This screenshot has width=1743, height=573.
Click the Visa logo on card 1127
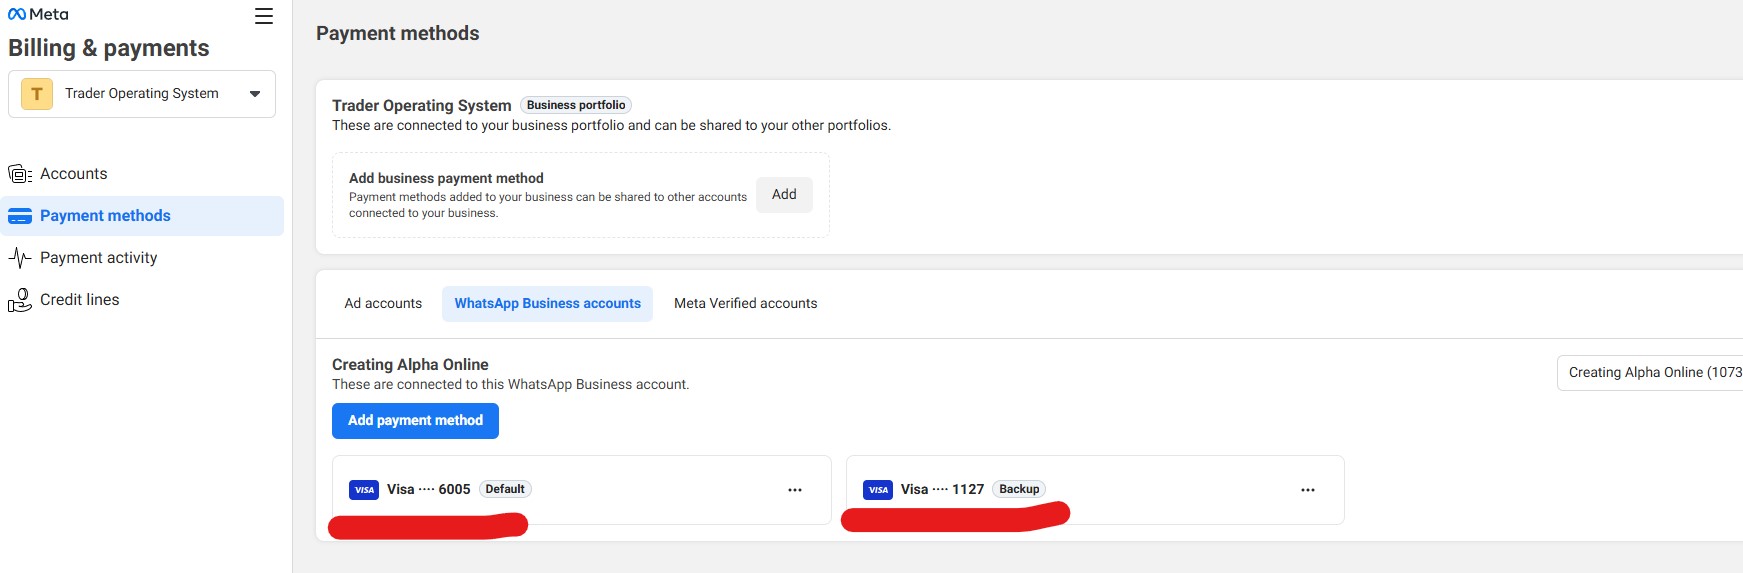click(878, 490)
